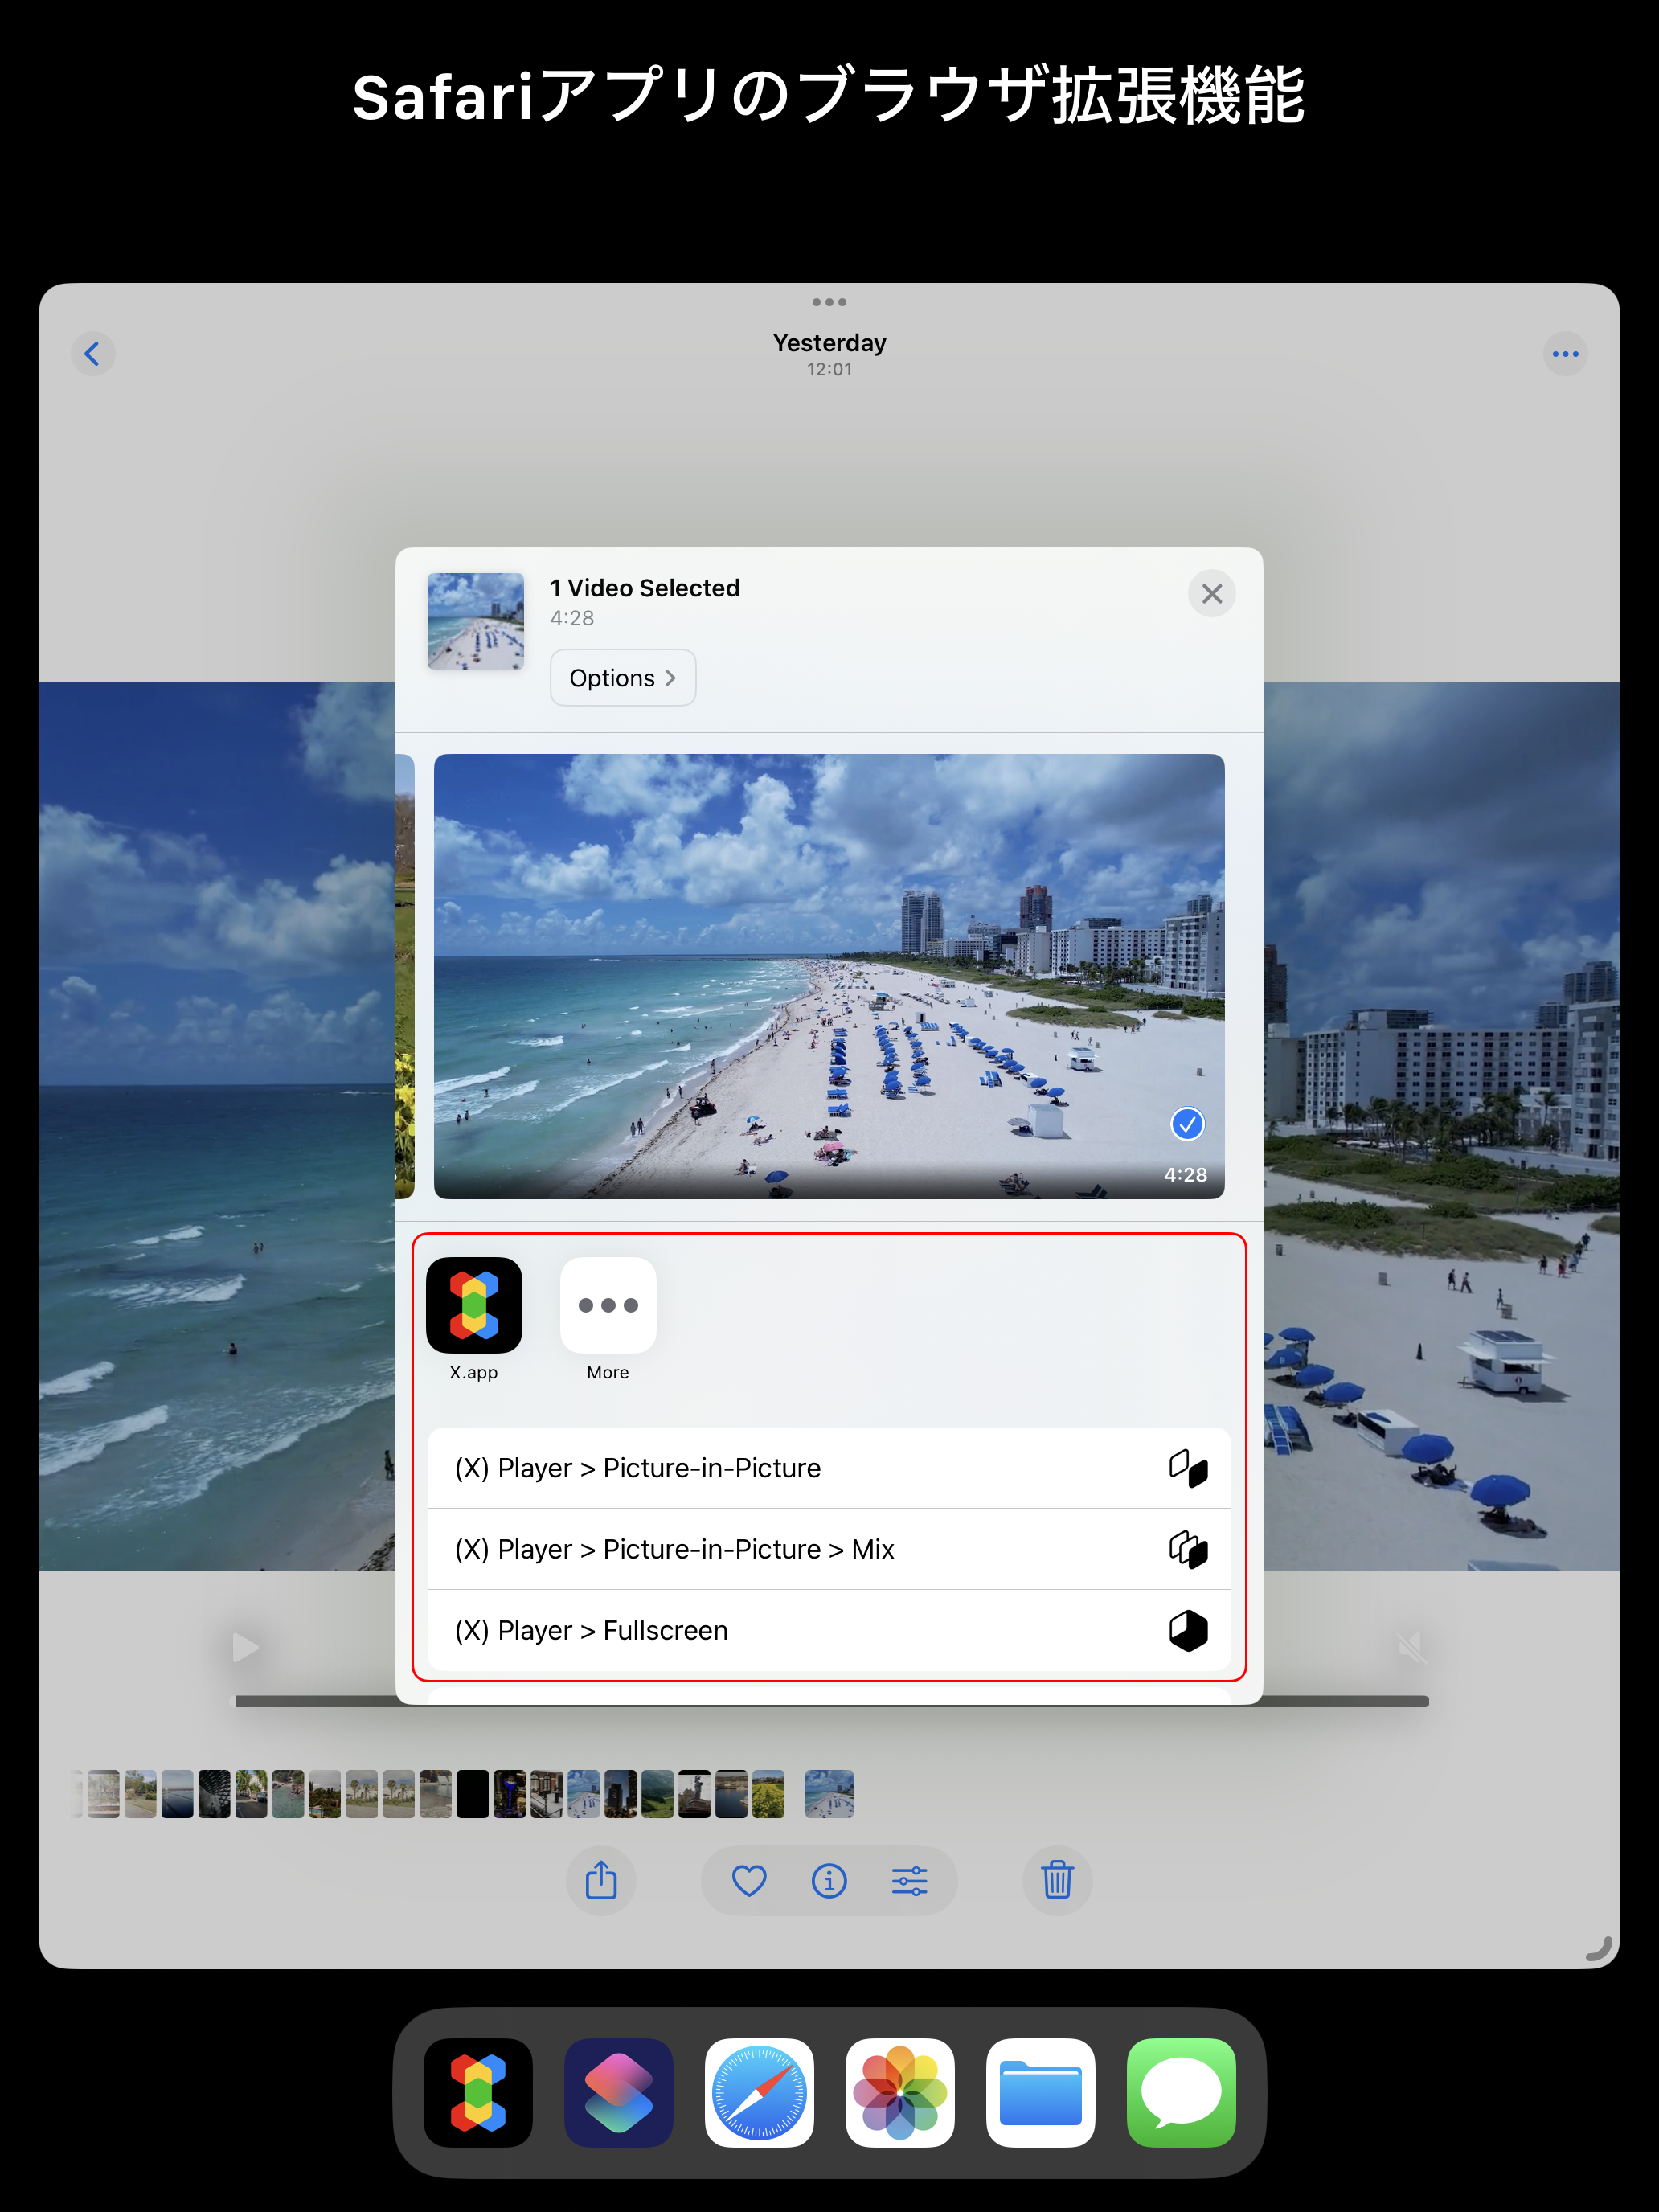The height and width of the screenshot is (2212, 1659).
Task: Open share sheet Options
Action: point(623,678)
